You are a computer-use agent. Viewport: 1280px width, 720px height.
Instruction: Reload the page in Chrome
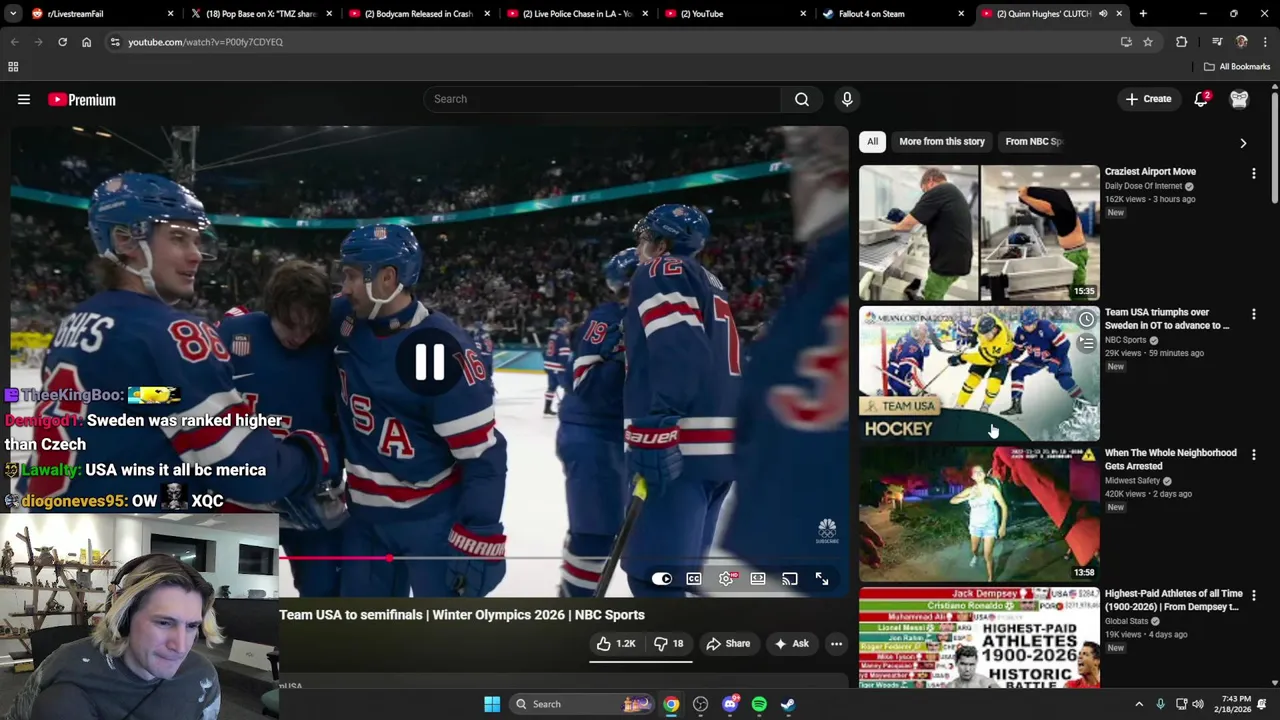click(62, 42)
